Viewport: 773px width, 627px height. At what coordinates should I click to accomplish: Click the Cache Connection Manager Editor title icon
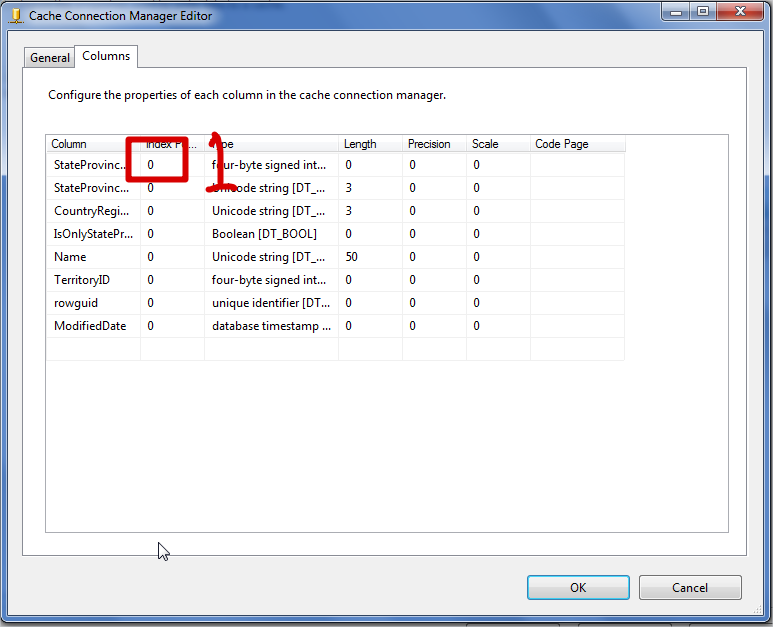pyautogui.click(x=15, y=16)
